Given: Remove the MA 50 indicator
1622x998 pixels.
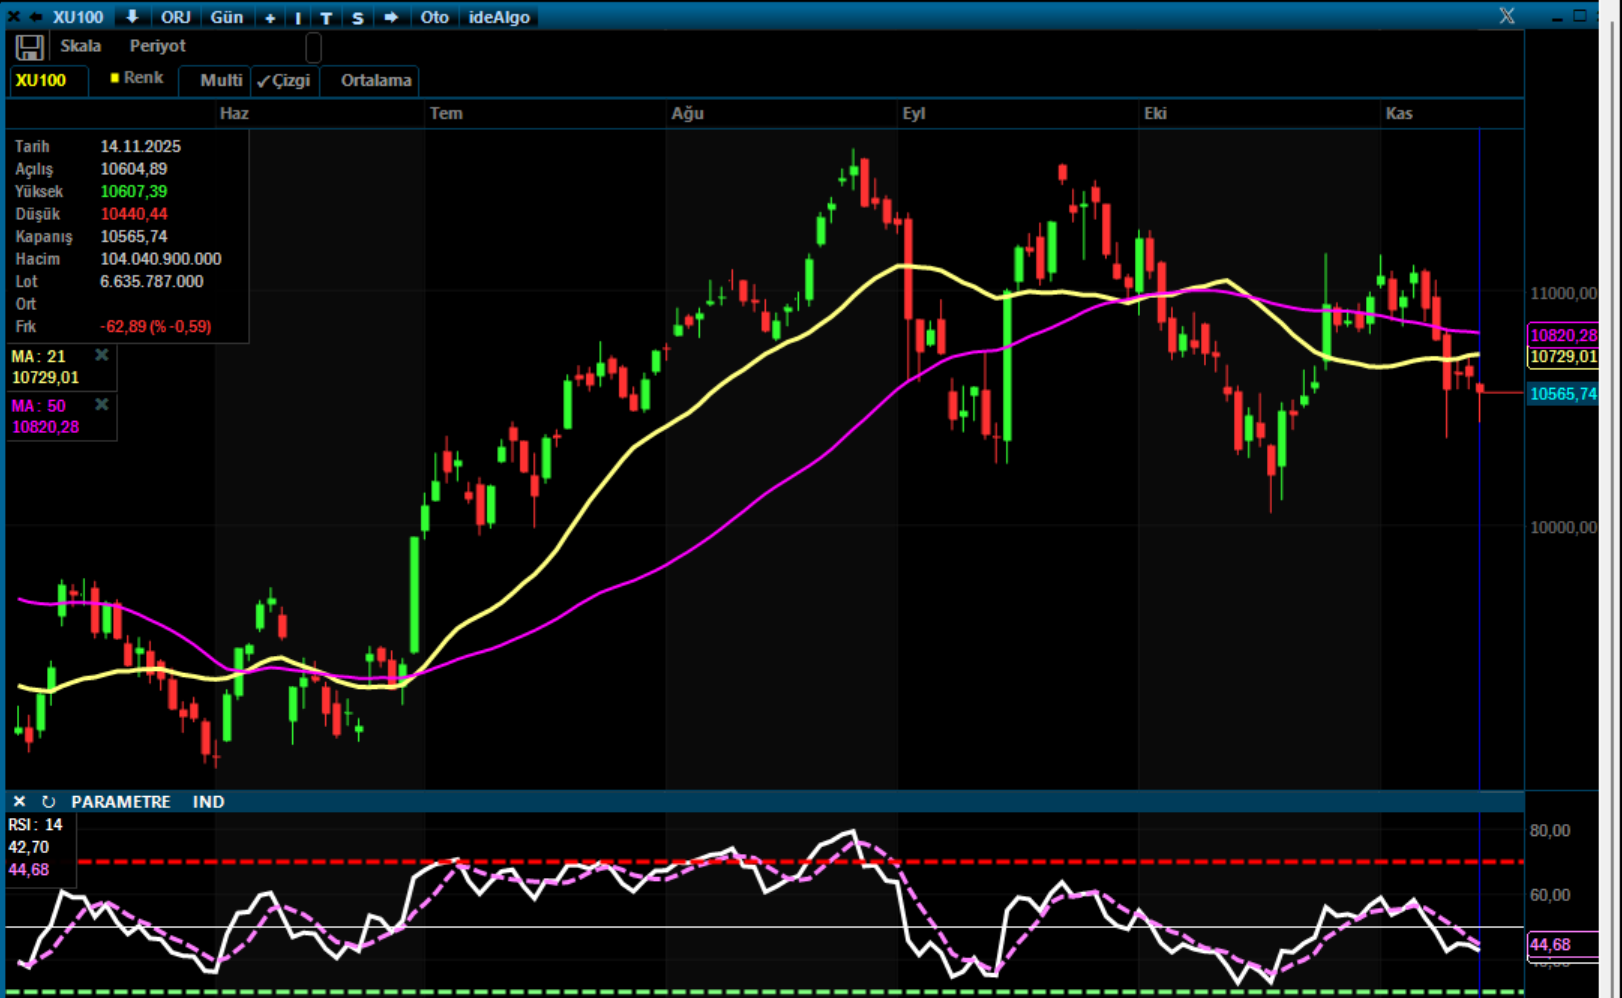Looking at the screenshot, I should 101,405.
